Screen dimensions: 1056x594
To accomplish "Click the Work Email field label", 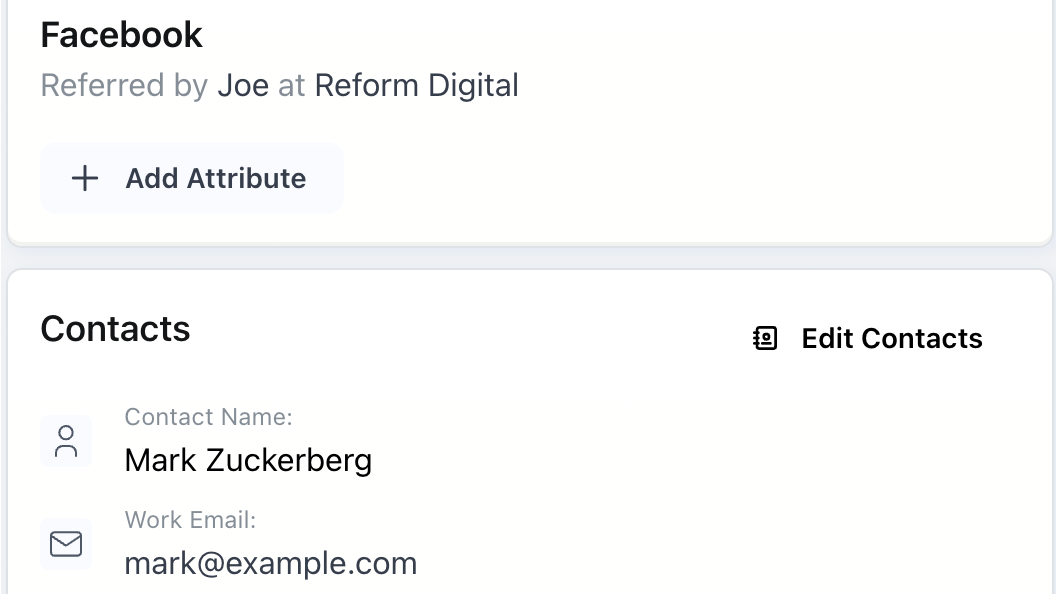I will coord(190,520).
